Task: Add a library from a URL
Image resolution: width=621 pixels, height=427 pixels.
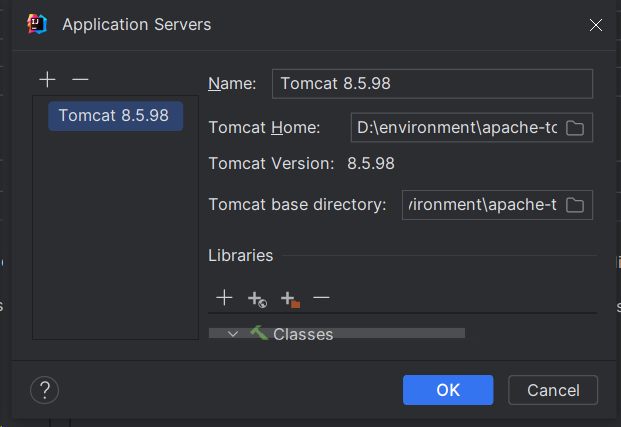Action: point(257,299)
